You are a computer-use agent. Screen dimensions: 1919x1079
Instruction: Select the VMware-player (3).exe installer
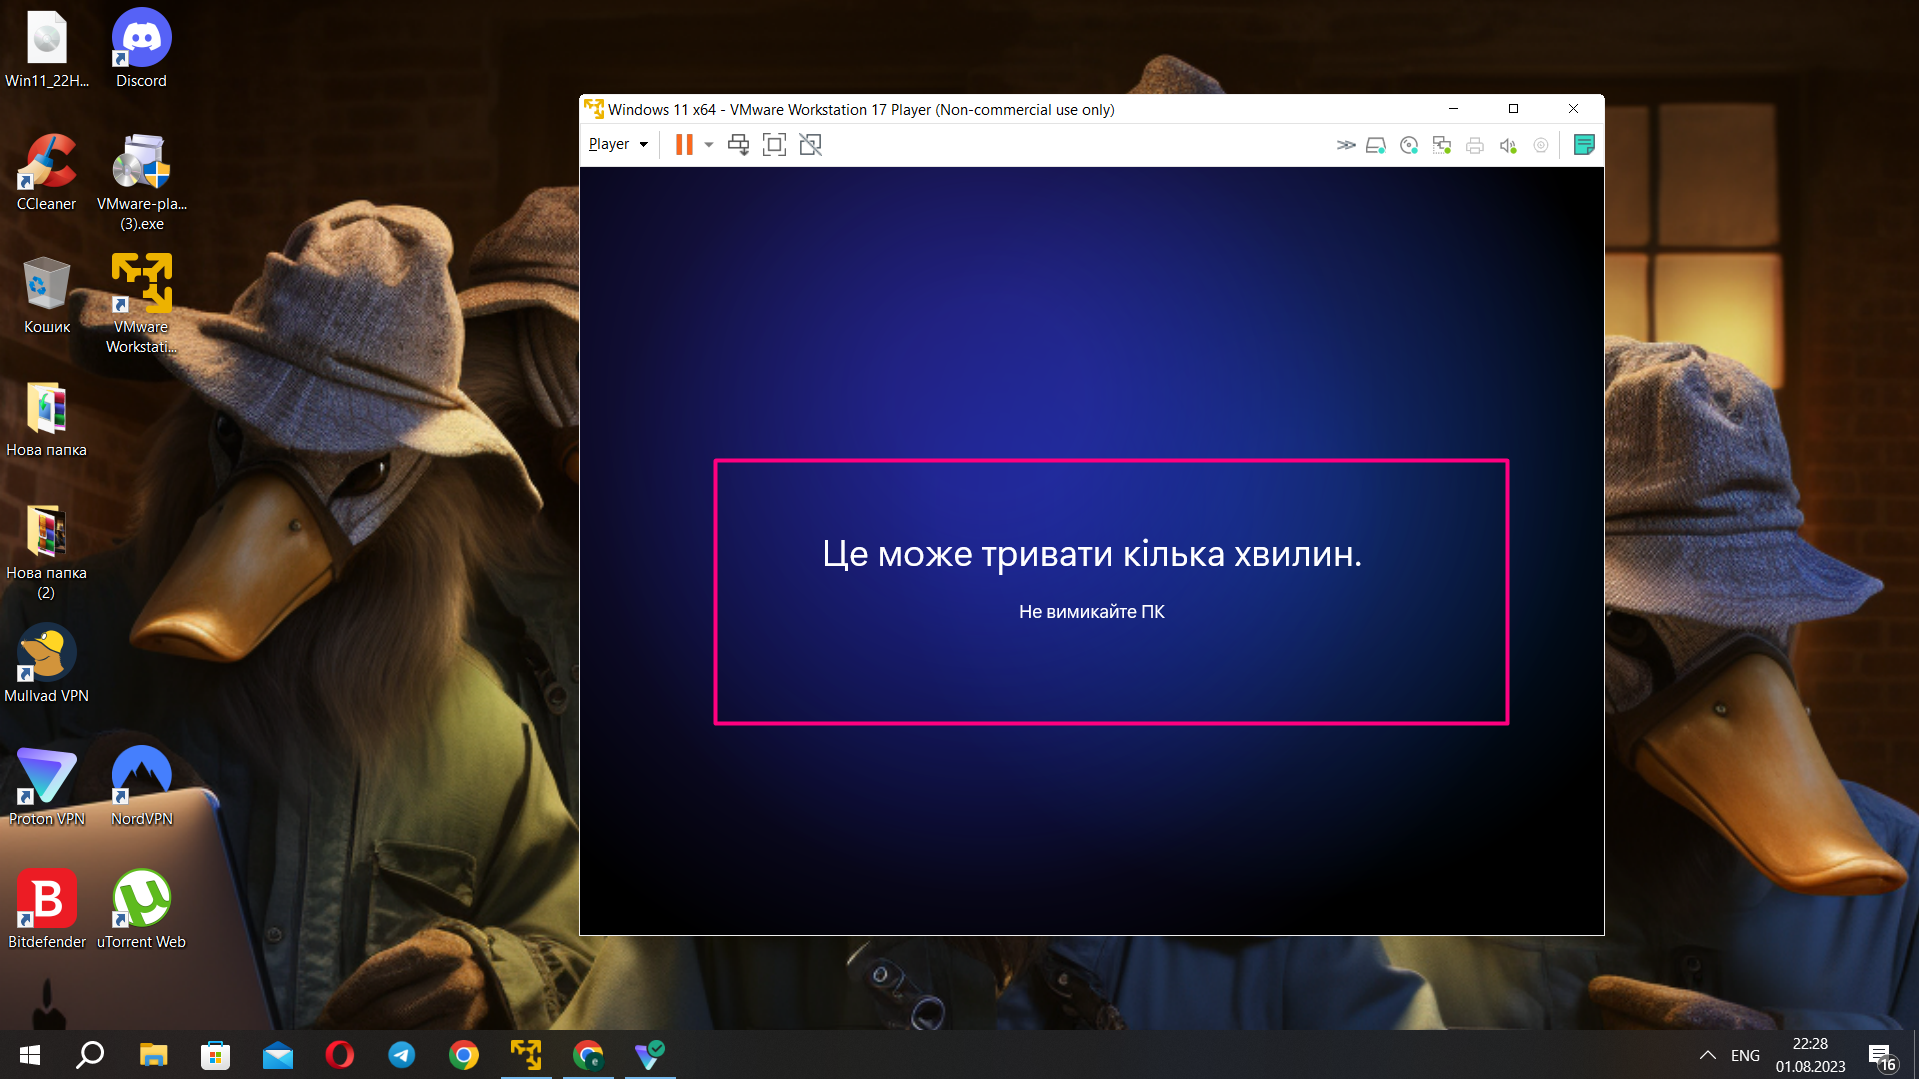pos(142,182)
